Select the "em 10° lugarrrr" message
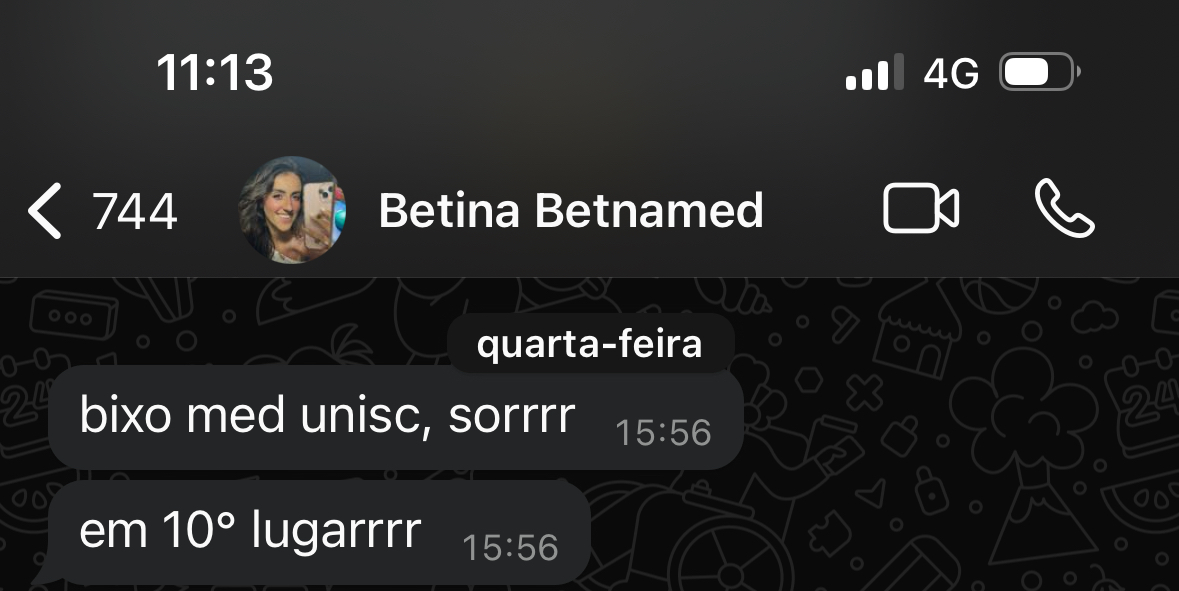 point(250,532)
